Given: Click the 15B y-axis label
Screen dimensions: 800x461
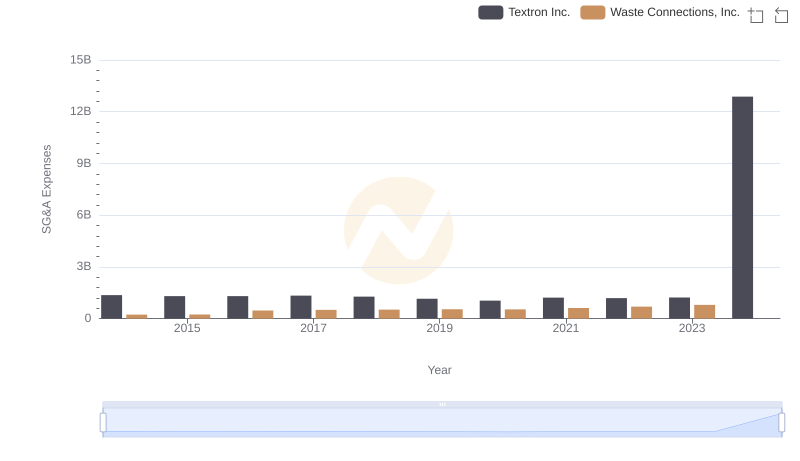Looking at the screenshot, I should pyautogui.click(x=81, y=60).
